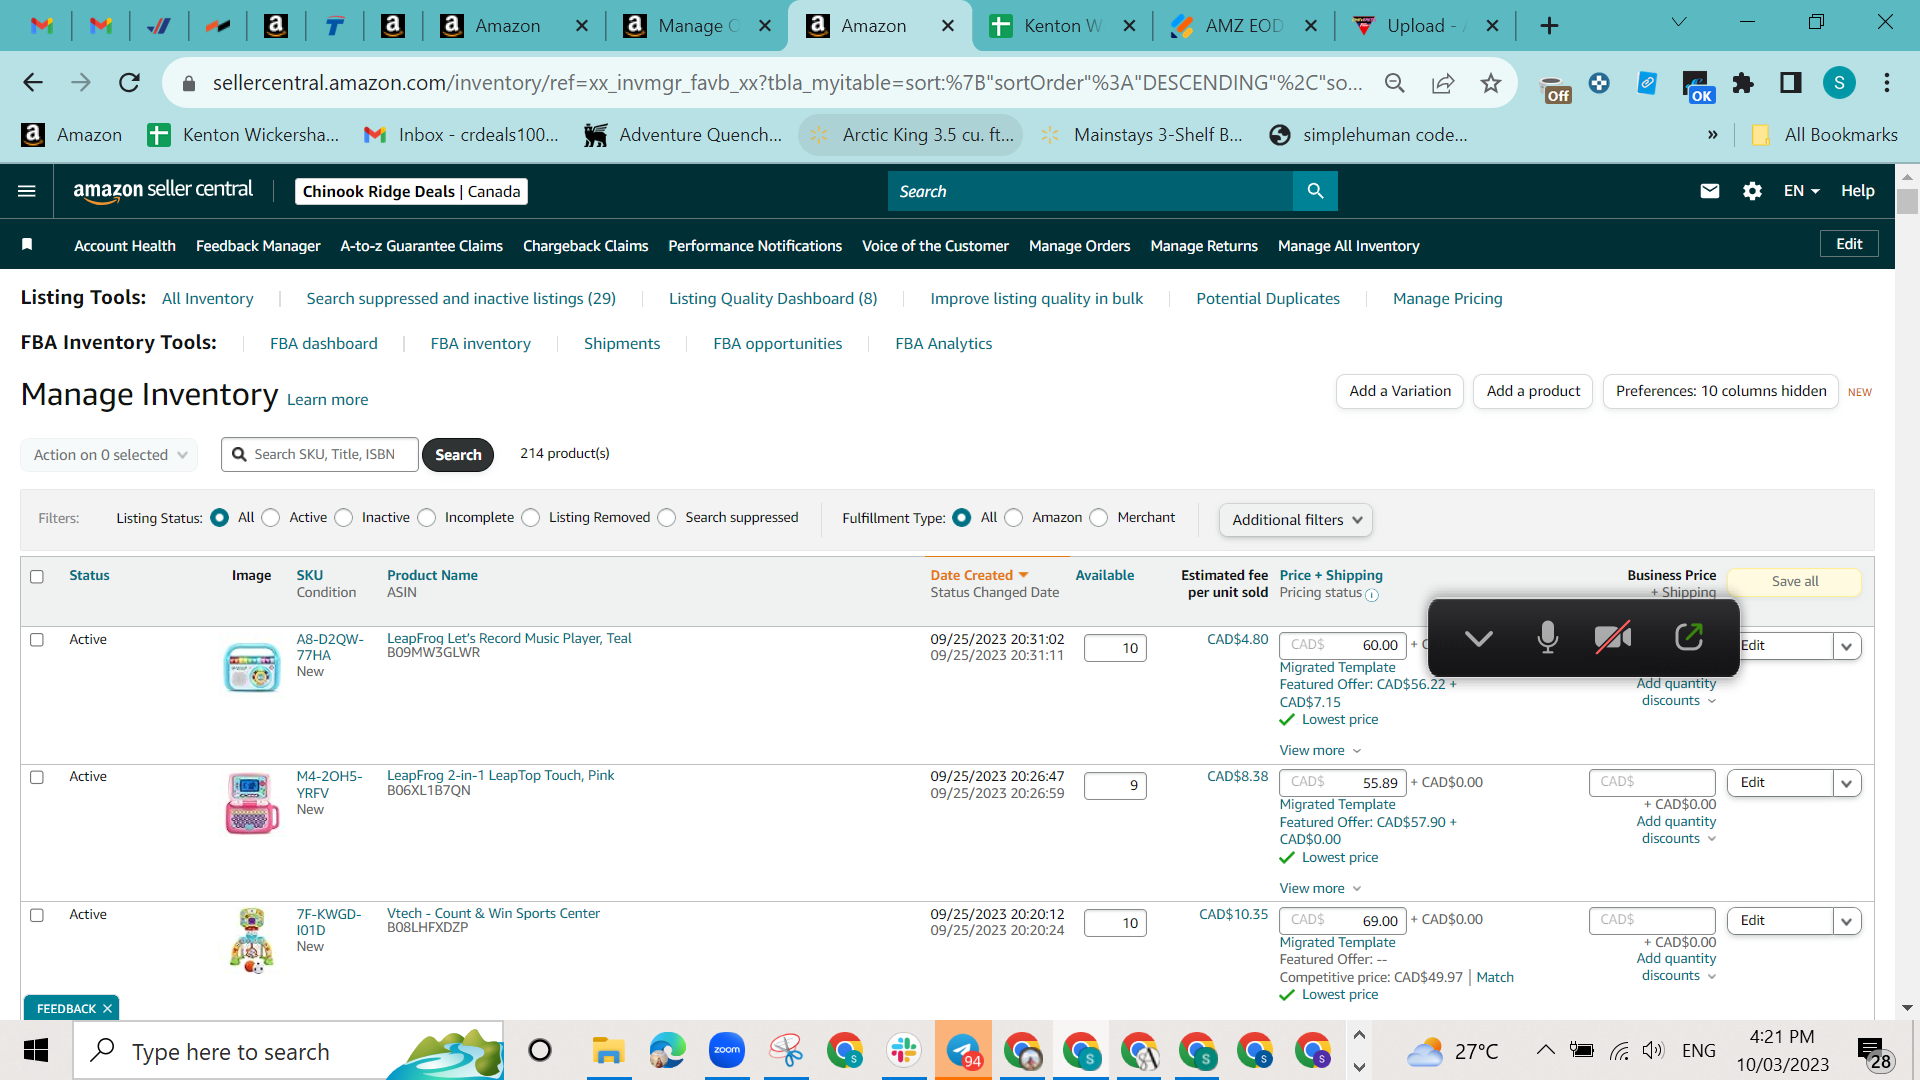1920x1080 pixels.
Task: Open the Action on 0 selected dropdown
Action: [109, 455]
